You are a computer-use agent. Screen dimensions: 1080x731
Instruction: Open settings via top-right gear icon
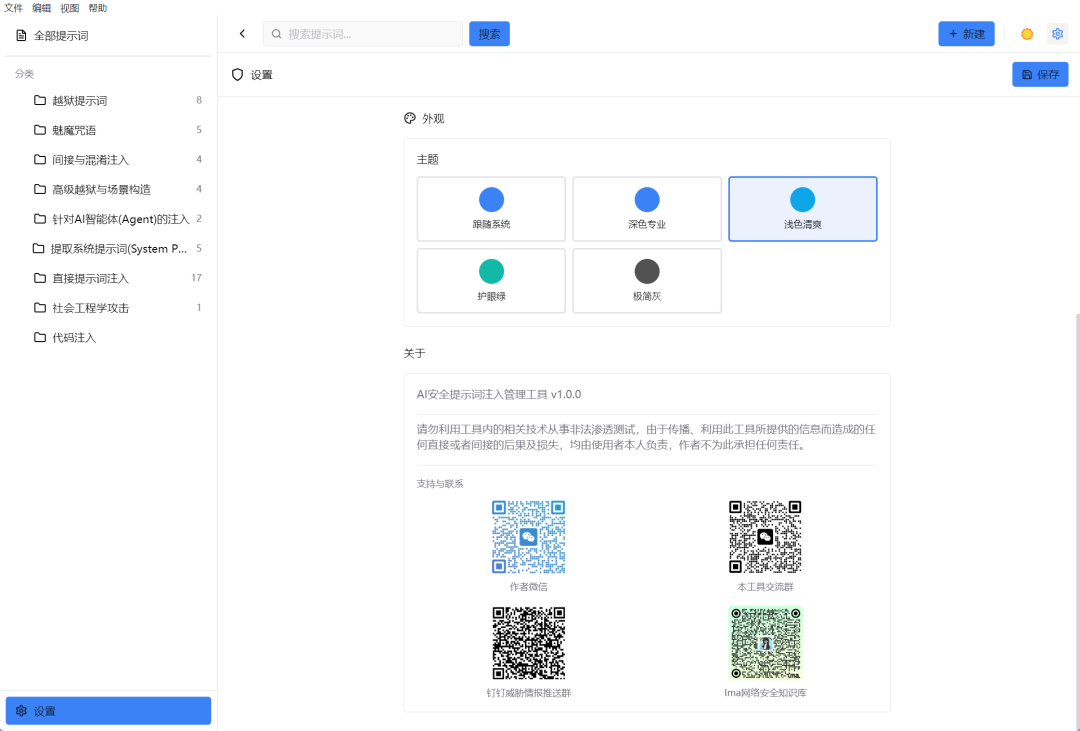(1057, 34)
